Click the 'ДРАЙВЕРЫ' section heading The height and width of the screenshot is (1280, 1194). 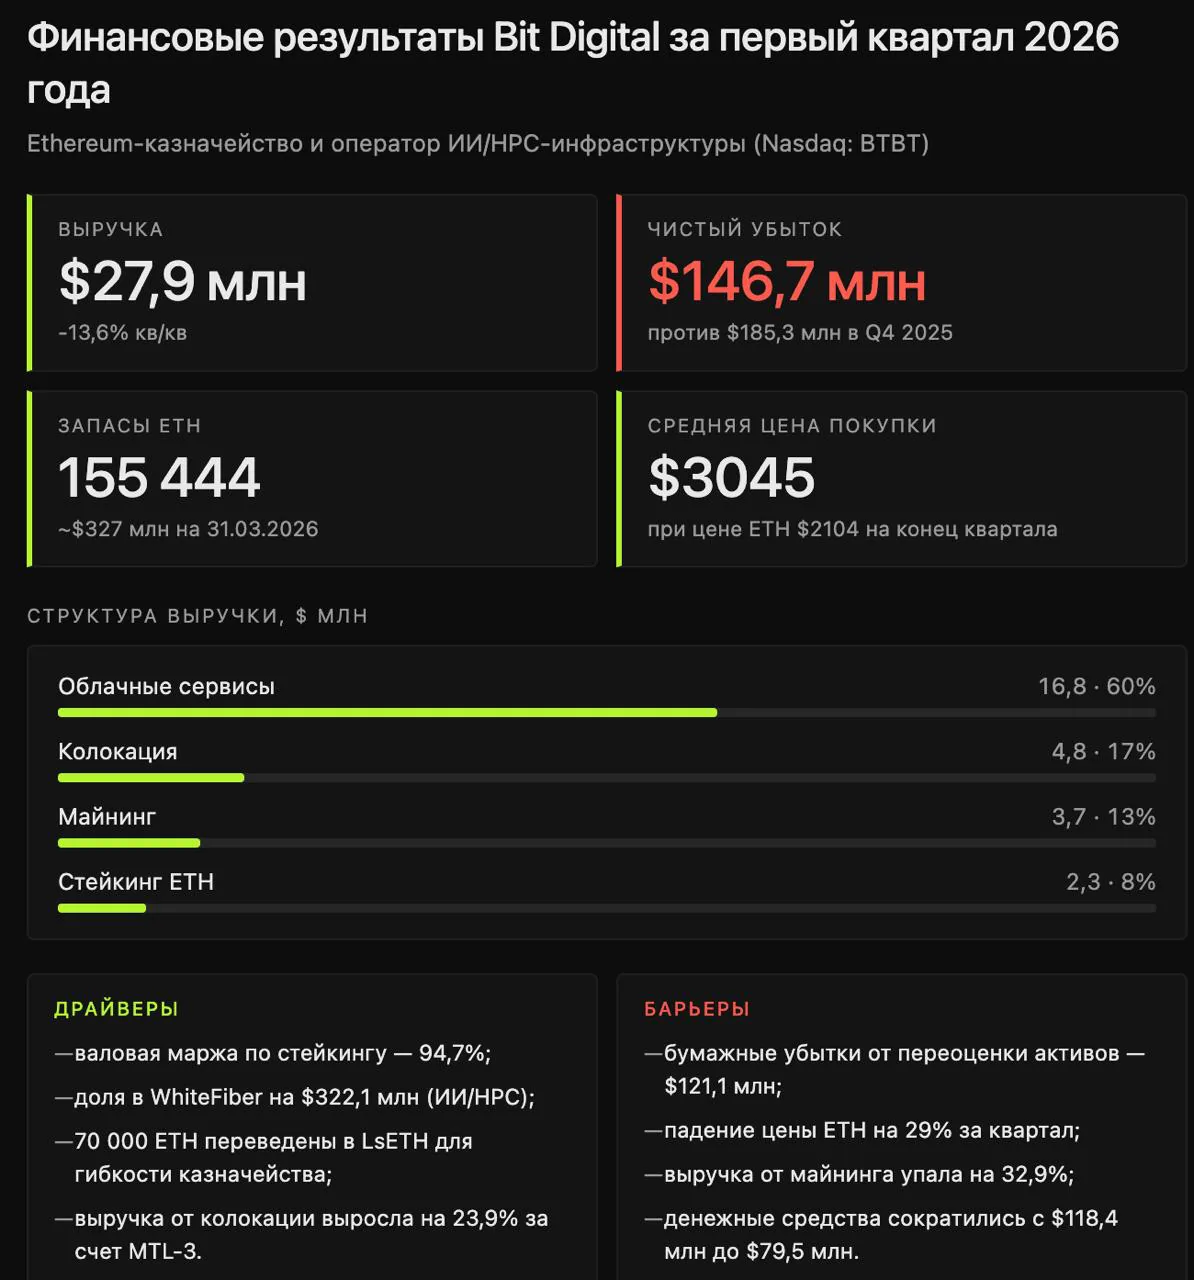117,1009
